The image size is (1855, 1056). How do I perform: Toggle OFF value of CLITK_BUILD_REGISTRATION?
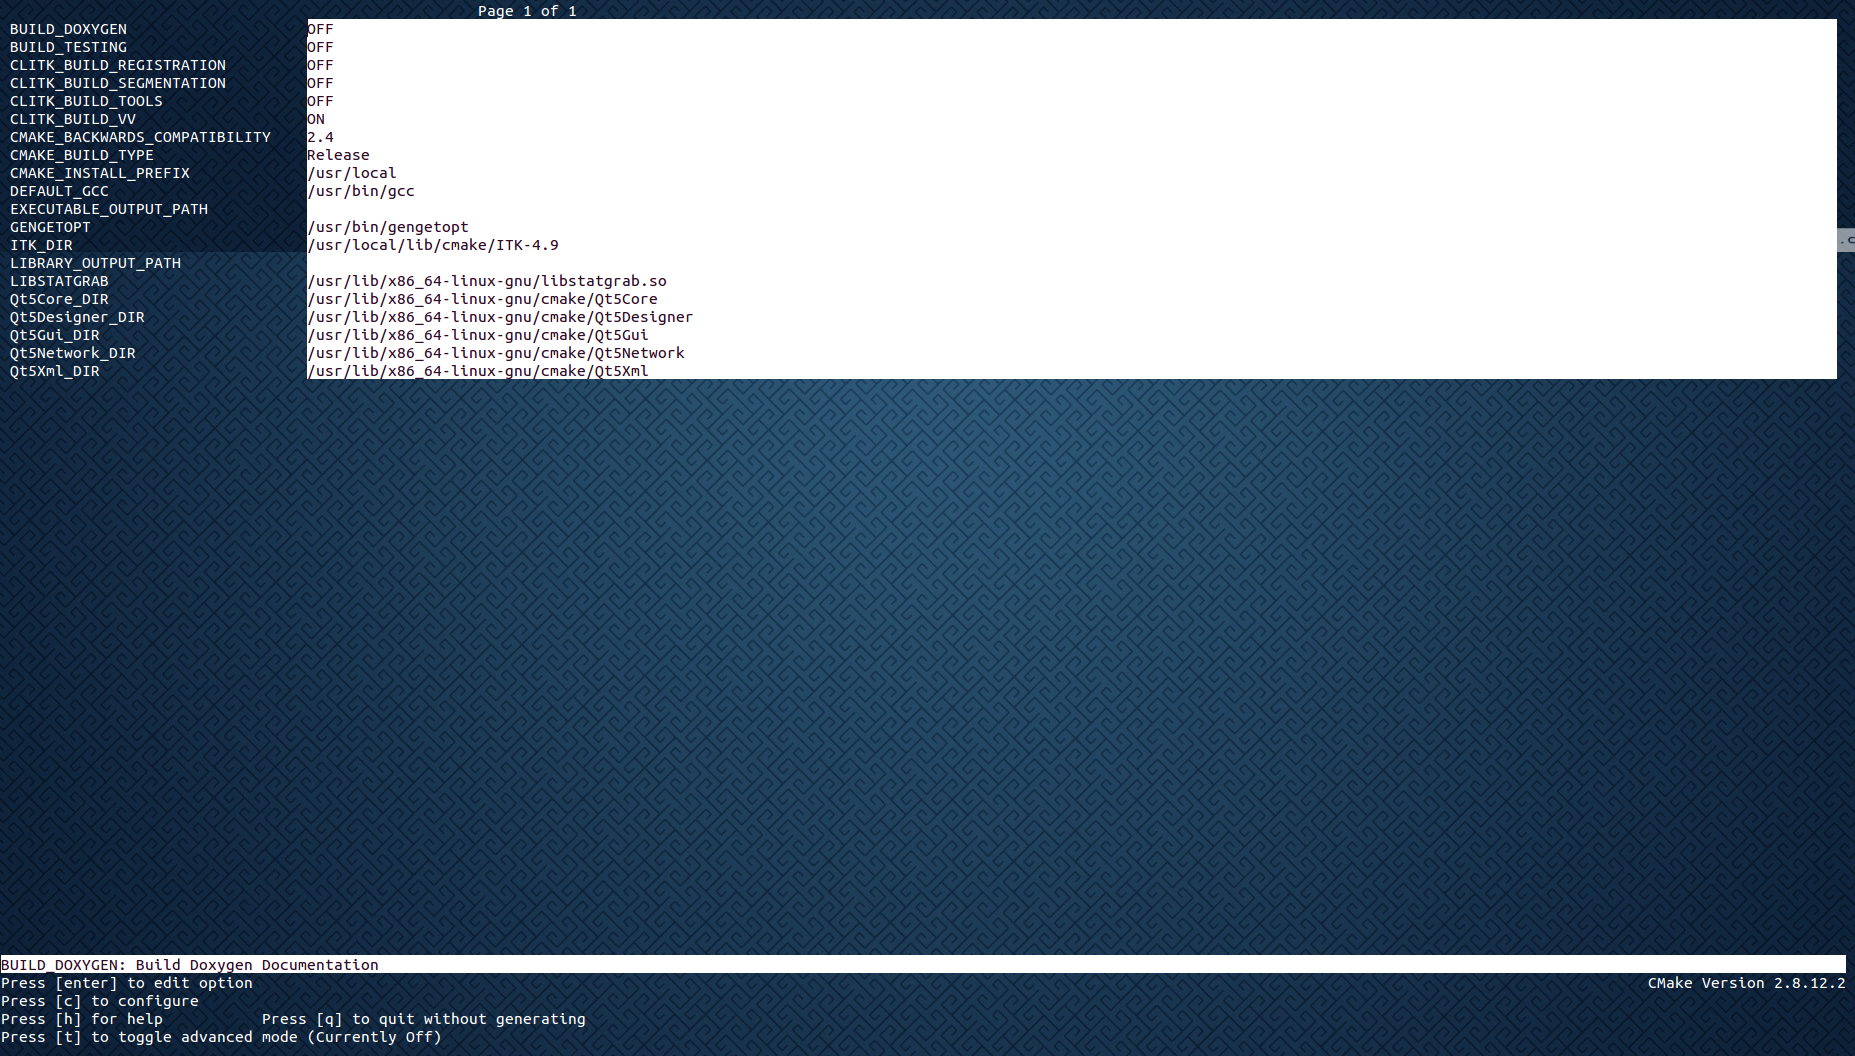point(320,65)
